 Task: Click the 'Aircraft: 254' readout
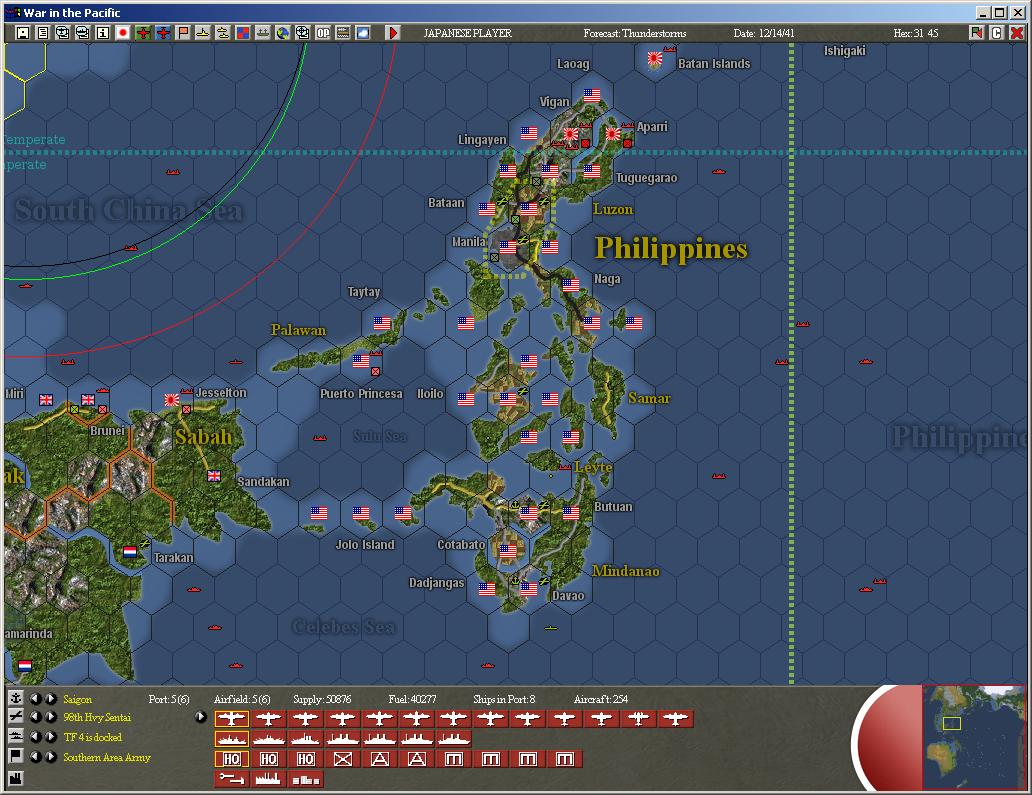[x=601, y=699]
